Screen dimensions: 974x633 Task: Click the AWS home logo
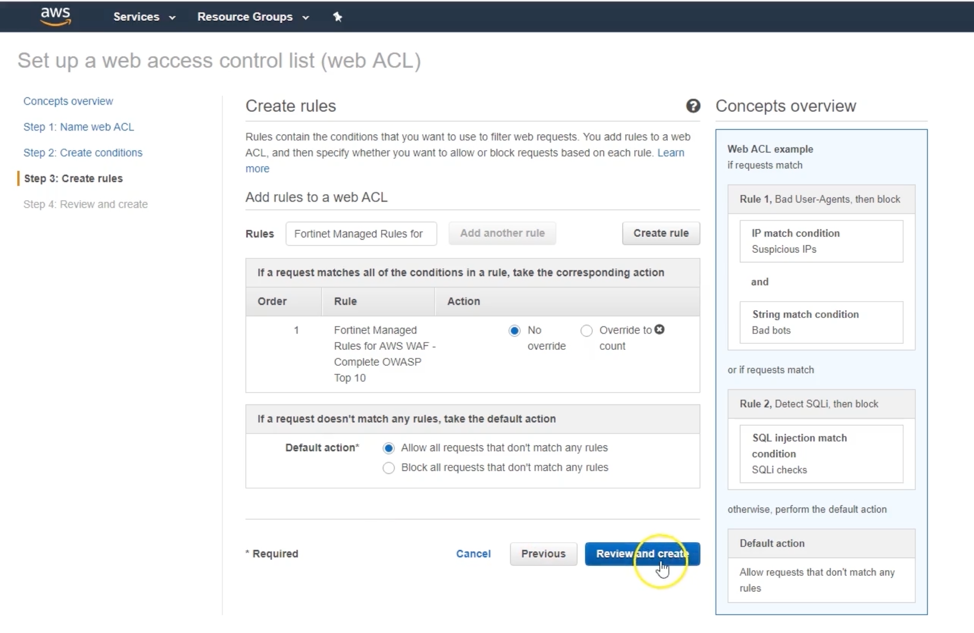(55, 15)
